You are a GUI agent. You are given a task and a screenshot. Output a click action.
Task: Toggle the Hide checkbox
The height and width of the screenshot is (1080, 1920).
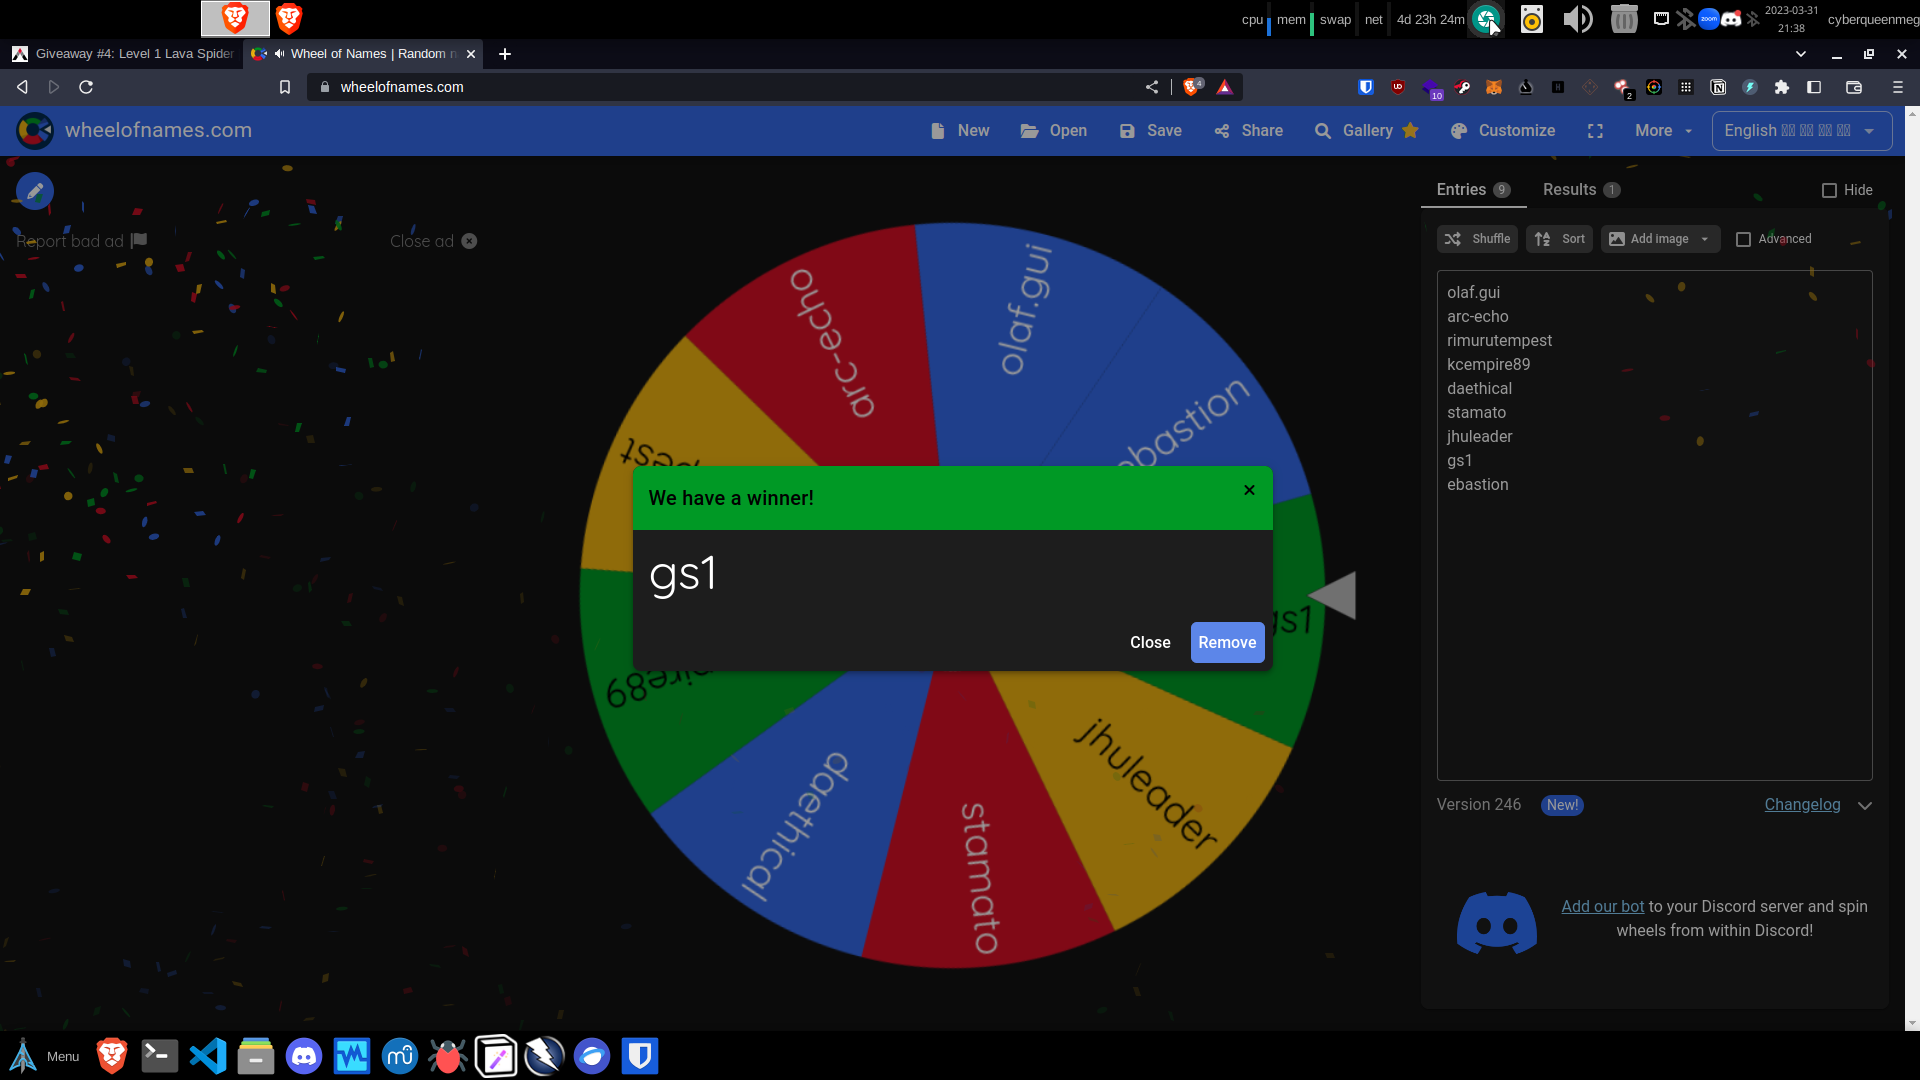(1829, 190)
